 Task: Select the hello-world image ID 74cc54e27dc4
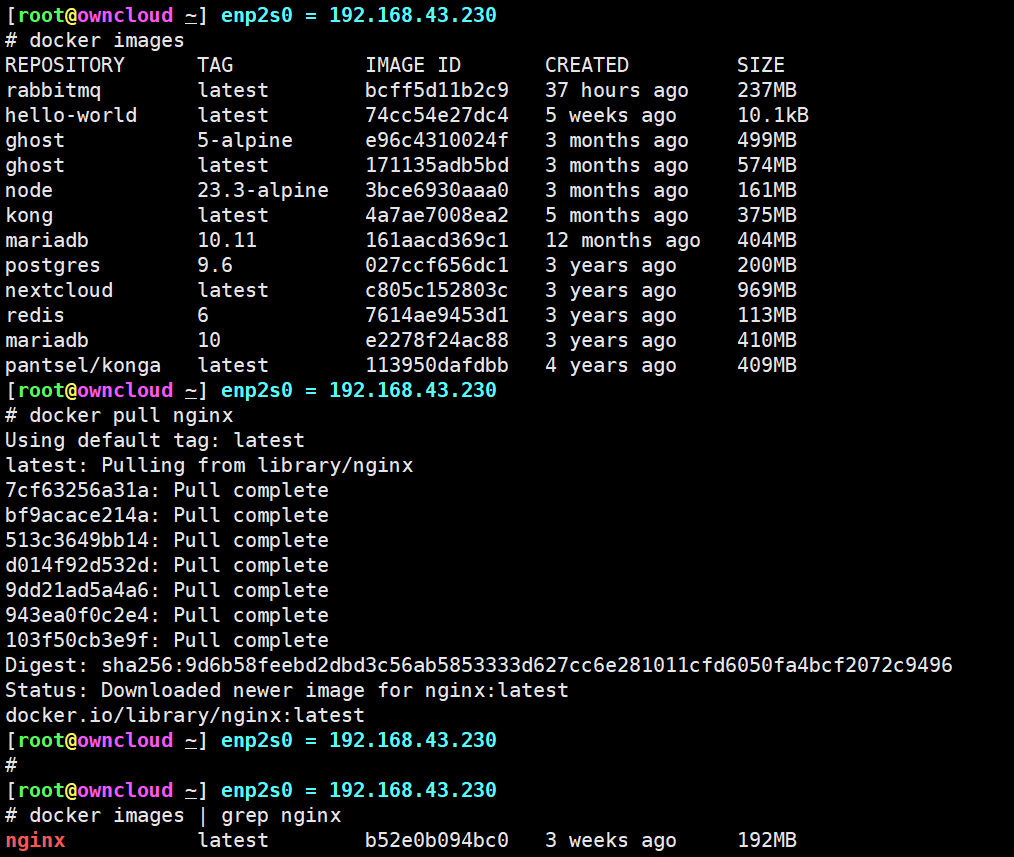pyautogui.click(x=436, y=115)
